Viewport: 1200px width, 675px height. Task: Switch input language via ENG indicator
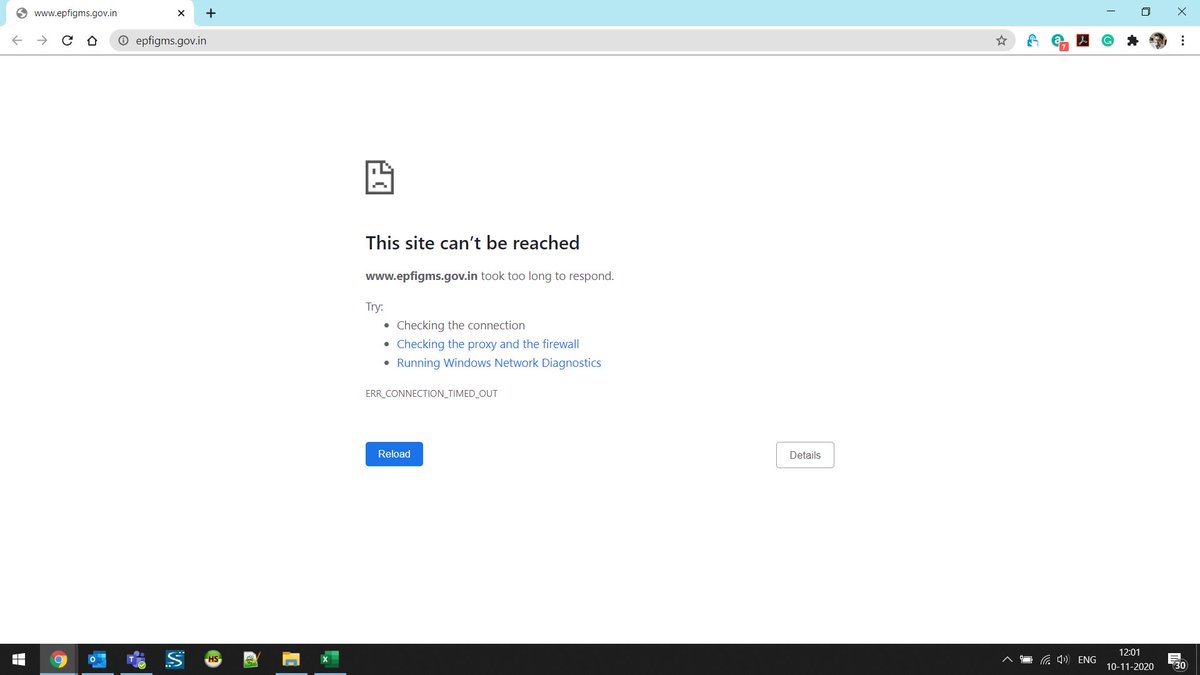1087,660
